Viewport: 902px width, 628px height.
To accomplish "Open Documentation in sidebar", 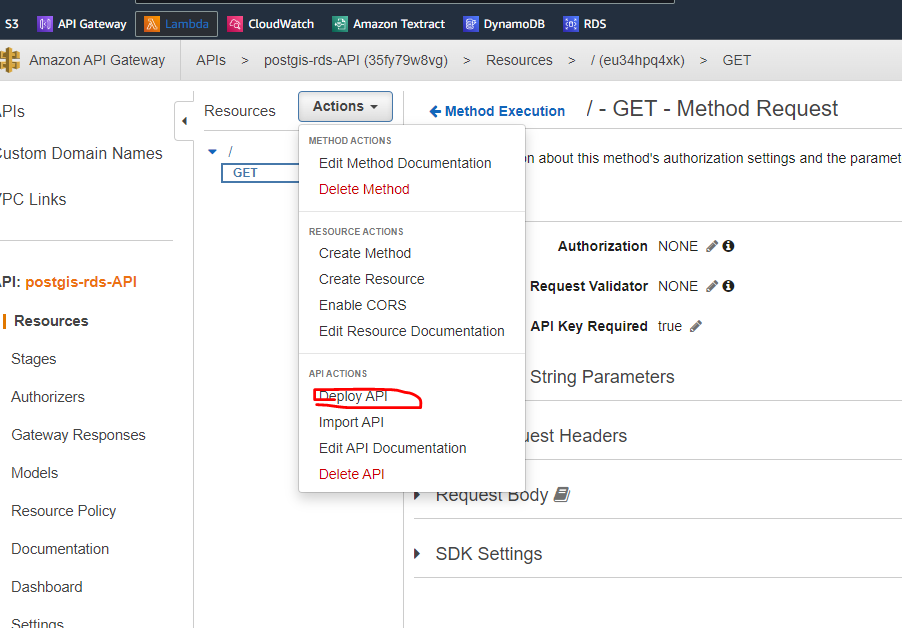I will pos(60,549).
